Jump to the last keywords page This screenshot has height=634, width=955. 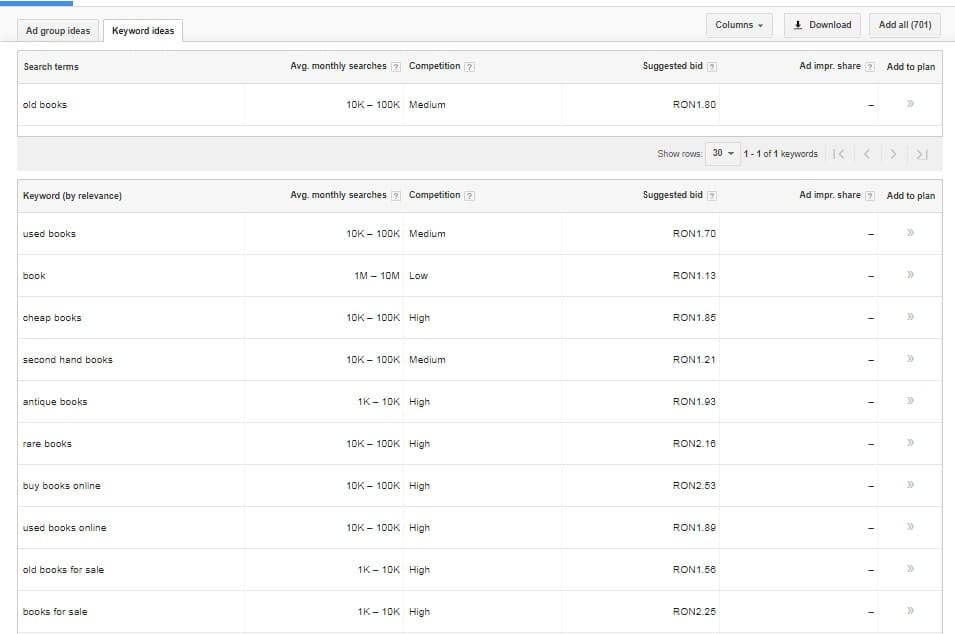[x=920, y=153]
